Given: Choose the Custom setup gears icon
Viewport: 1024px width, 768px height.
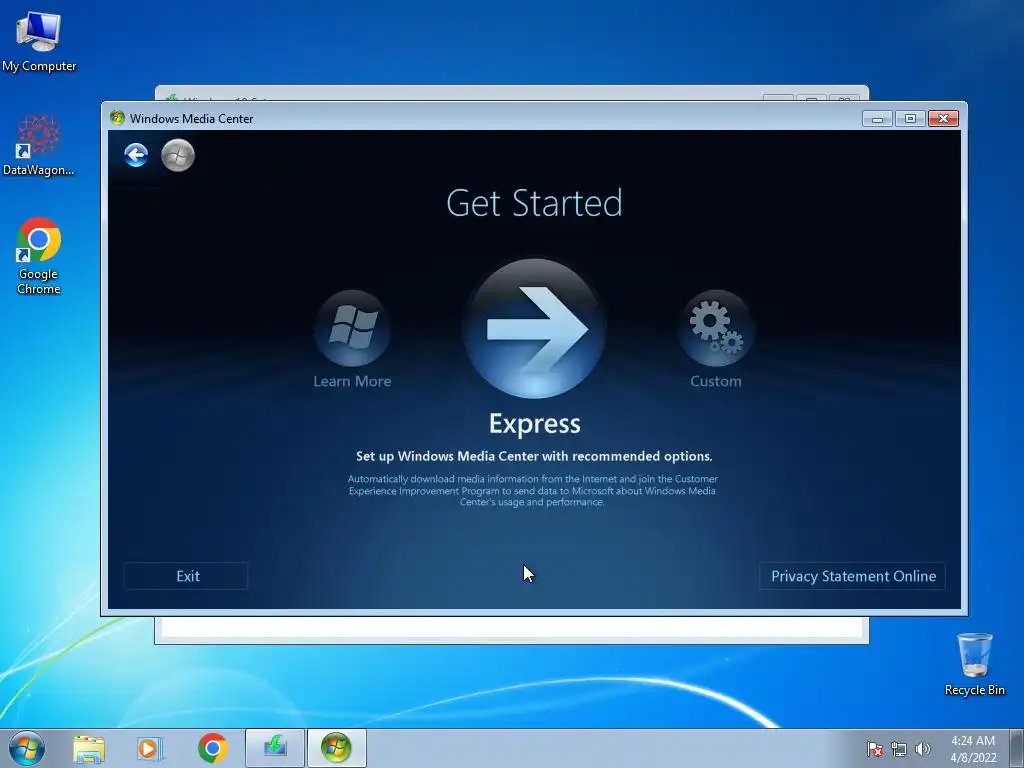Looking at the screenshot, I should pyautogui.click(x=716, y=328).
